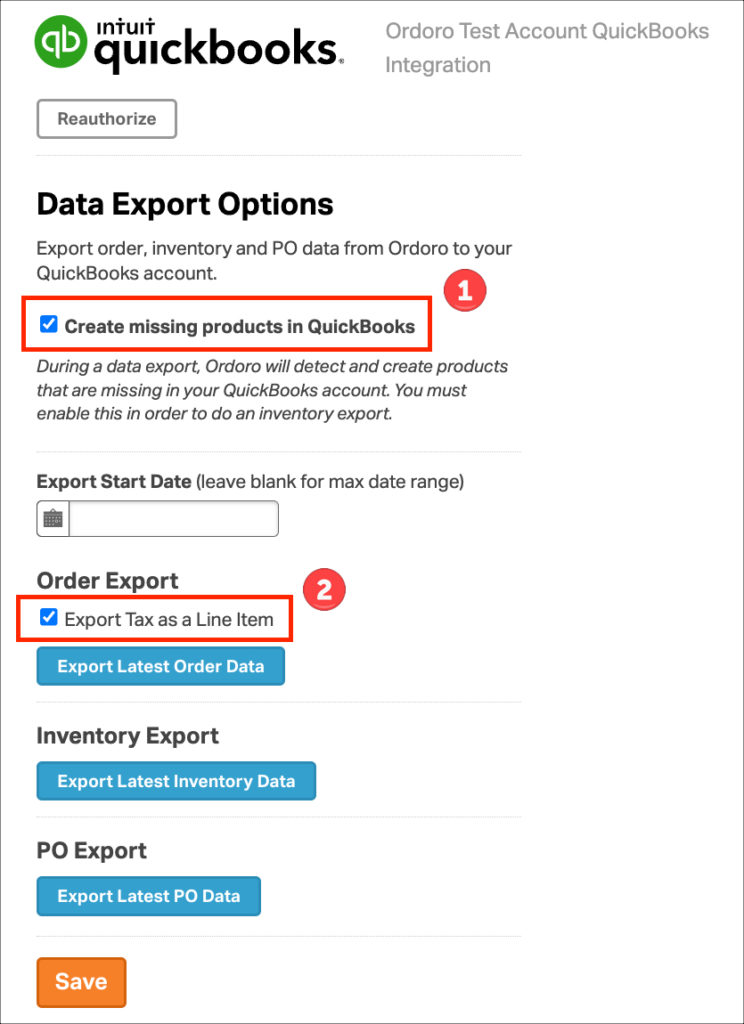Click the red number 1 annotation badge
The image size is (744, 1024).
pyautogui.click(x=464, y=290)
